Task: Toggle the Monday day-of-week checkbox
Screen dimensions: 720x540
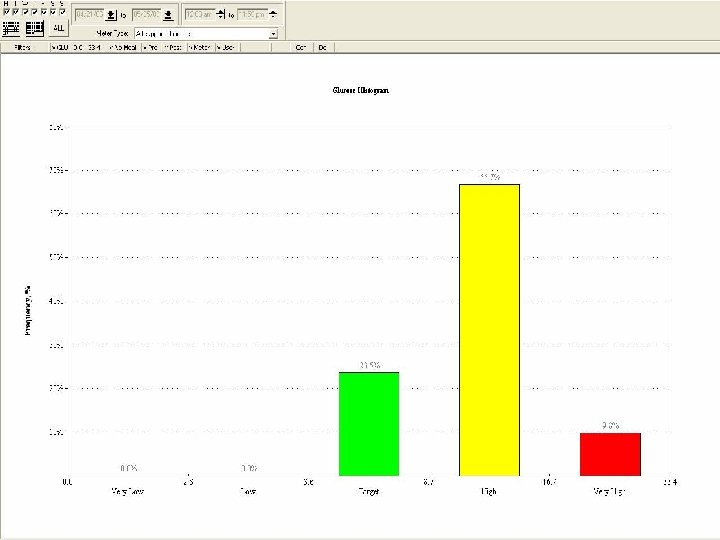Action: point(6,11)
